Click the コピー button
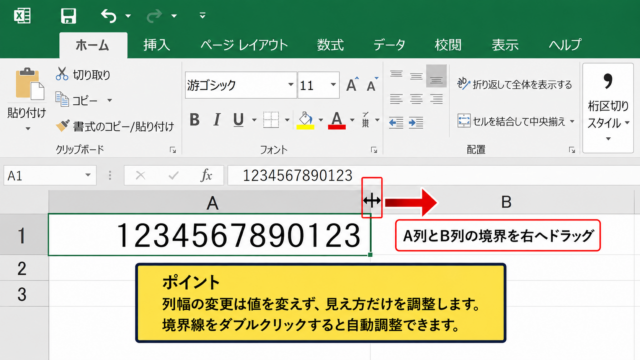Screen dimensions: 640x360 (x=78, y=100)
